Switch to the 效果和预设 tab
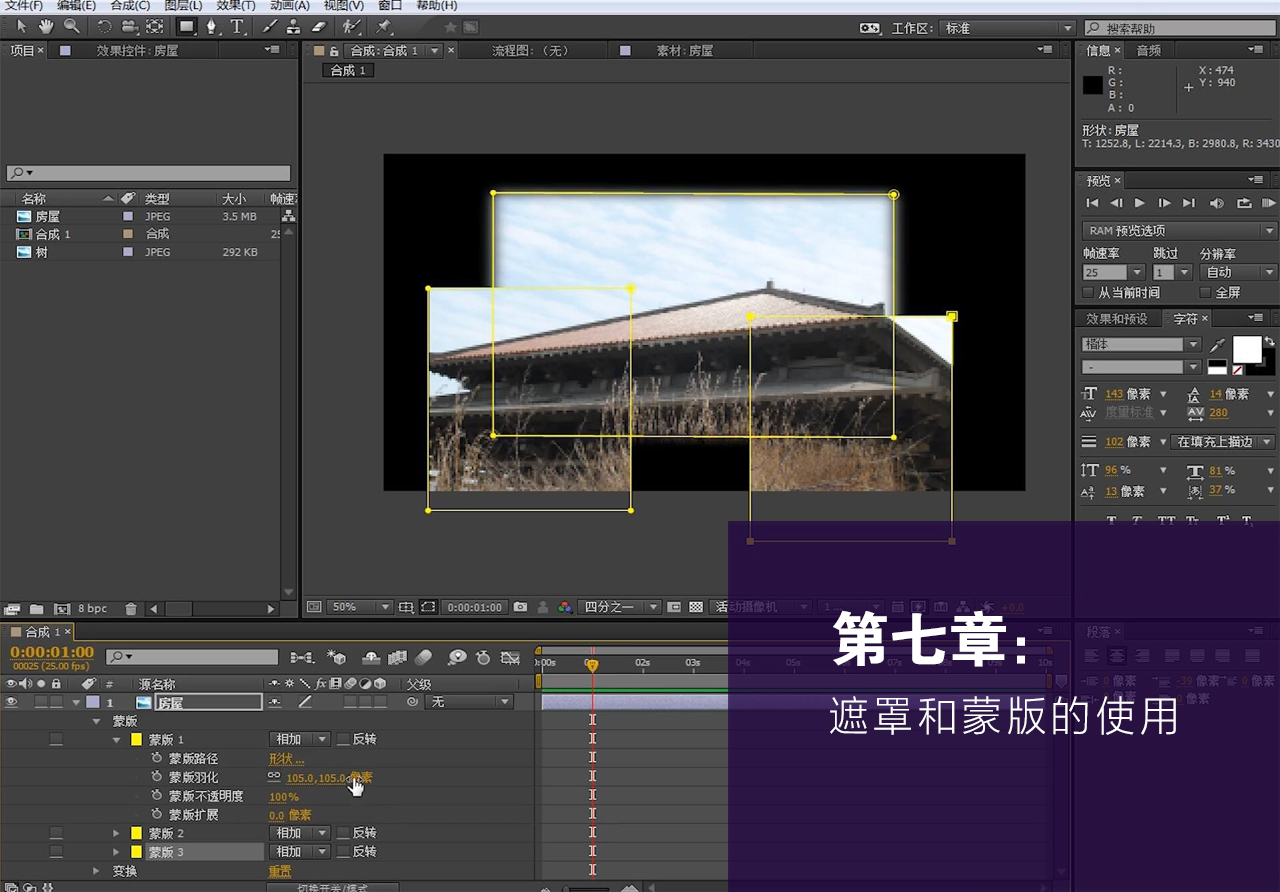This screenshot has width=1280, height=892. click(x=1118, y=319)
